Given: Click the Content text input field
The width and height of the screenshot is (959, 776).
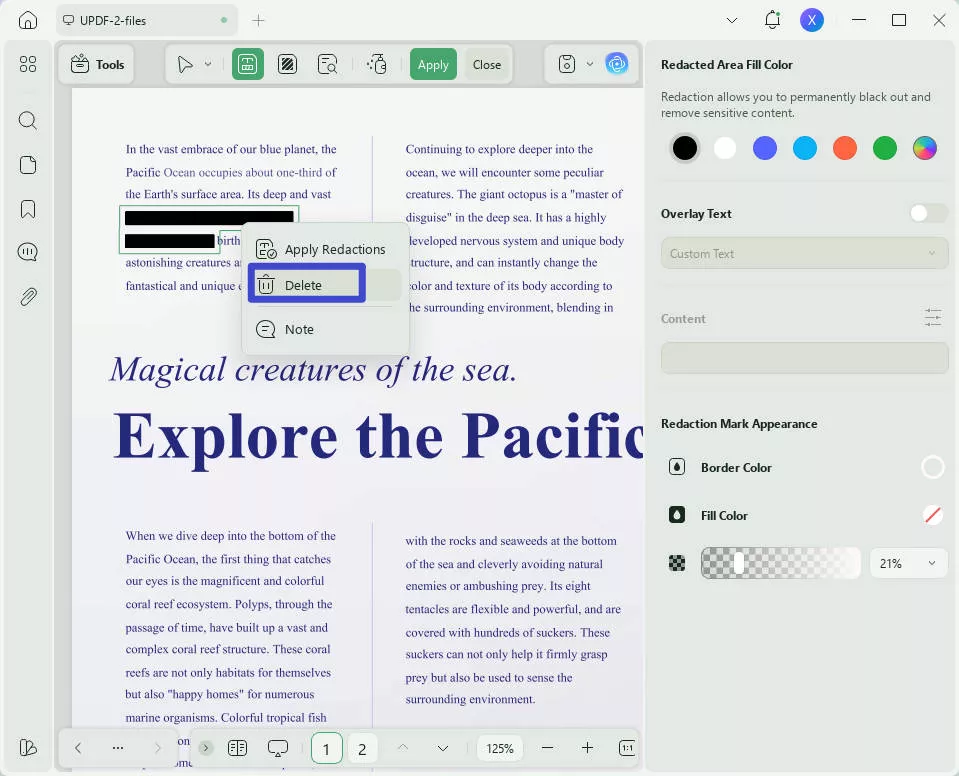Looking at the screenshot, I should tap(804, 358).
